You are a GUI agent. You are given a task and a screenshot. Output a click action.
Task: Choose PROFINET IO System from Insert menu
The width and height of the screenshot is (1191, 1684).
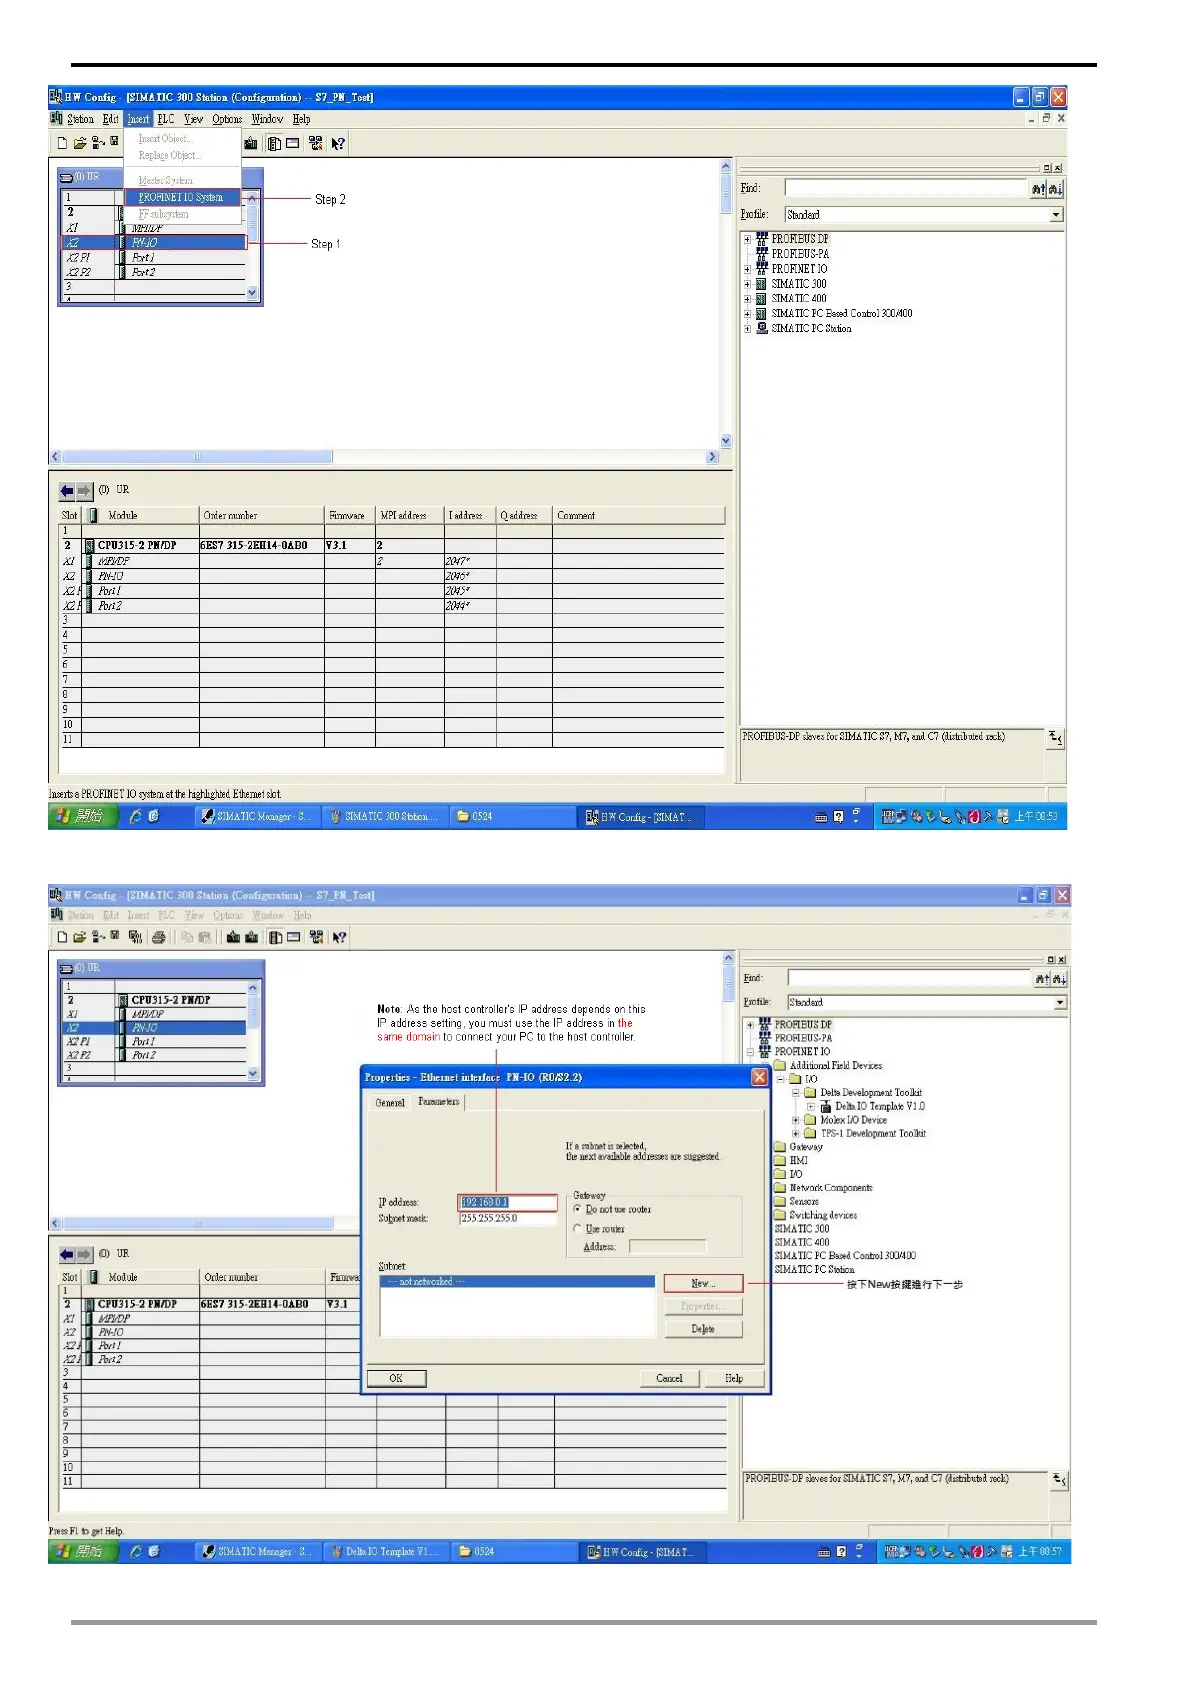coord(182,197)
